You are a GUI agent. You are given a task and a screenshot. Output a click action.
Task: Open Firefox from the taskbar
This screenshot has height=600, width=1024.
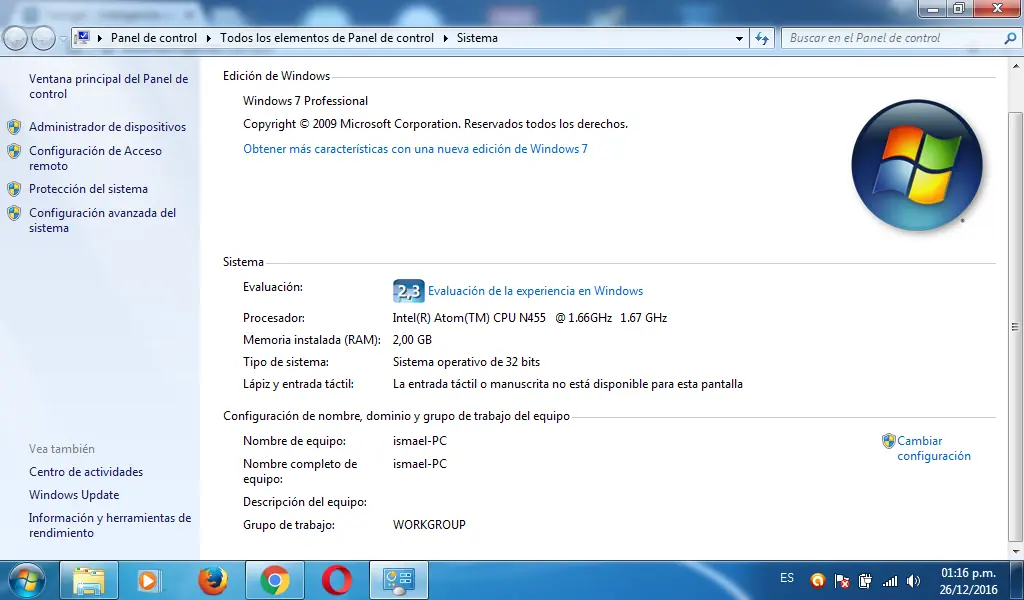pos(212,580)
